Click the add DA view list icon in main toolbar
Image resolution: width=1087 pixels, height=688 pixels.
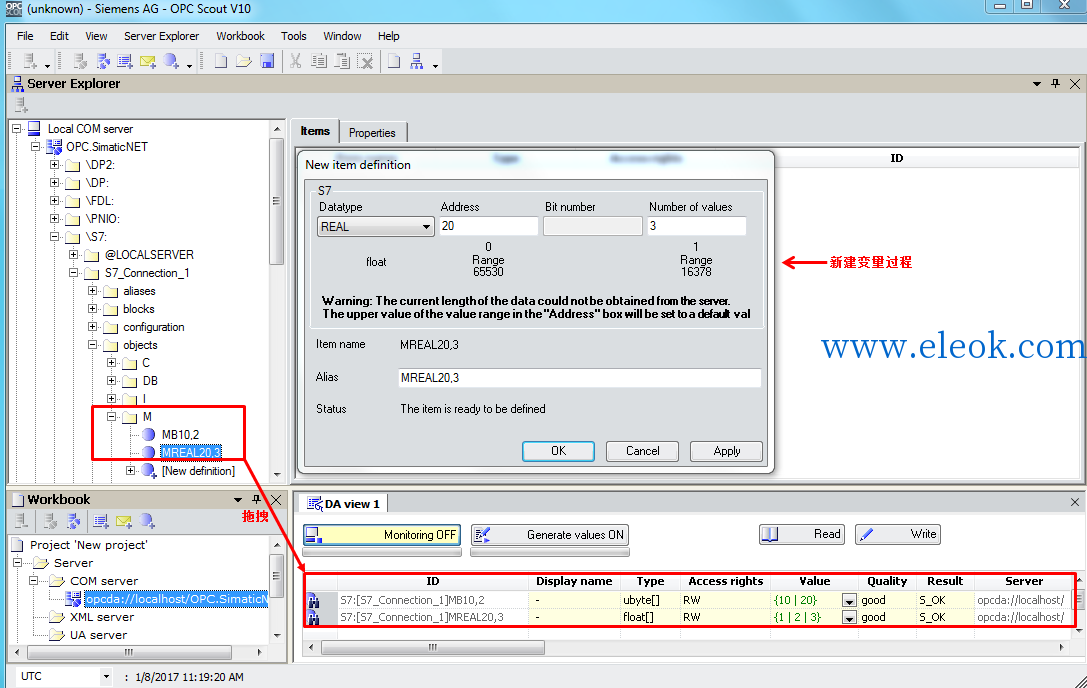(x=125, y=61)
